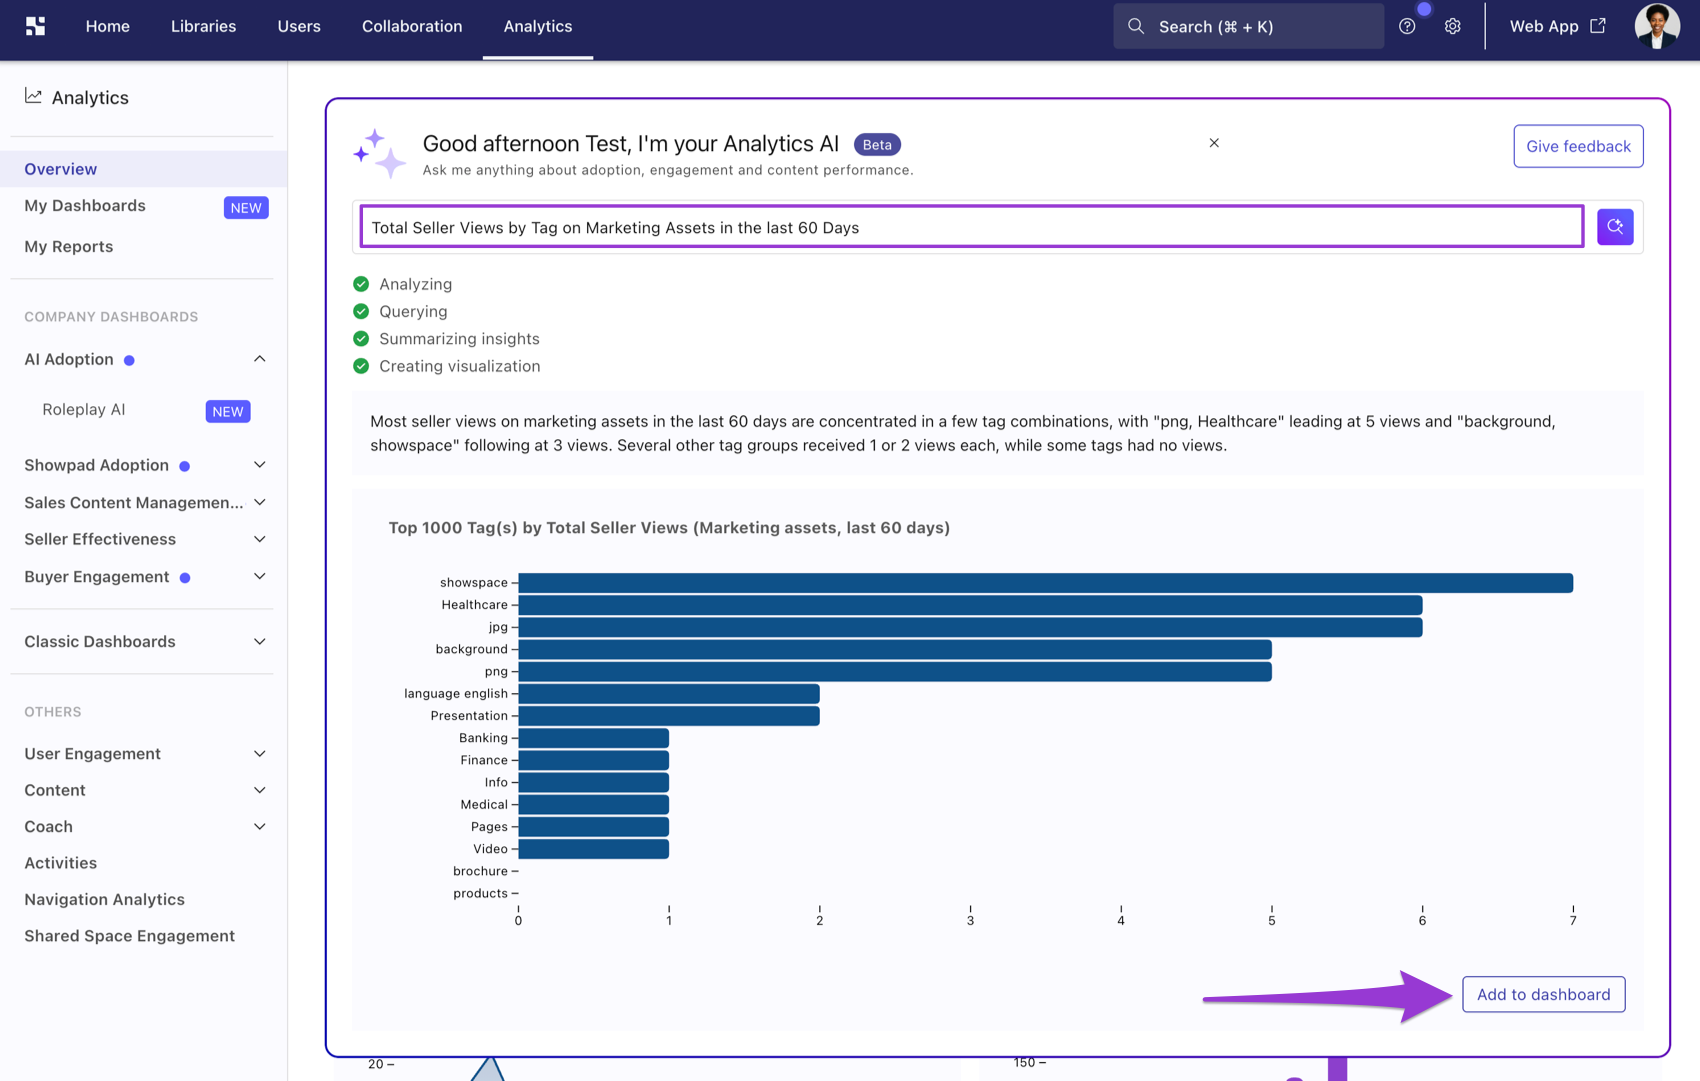Viewport: 1700px width, 1081px height.
Task: Switch to the Libraries tab
Action: pos(203,26)
